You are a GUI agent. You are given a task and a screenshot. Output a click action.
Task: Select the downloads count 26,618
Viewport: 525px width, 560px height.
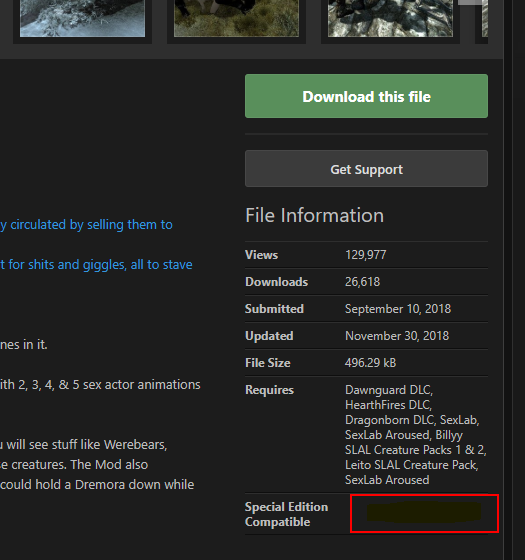tap(362, 282)
